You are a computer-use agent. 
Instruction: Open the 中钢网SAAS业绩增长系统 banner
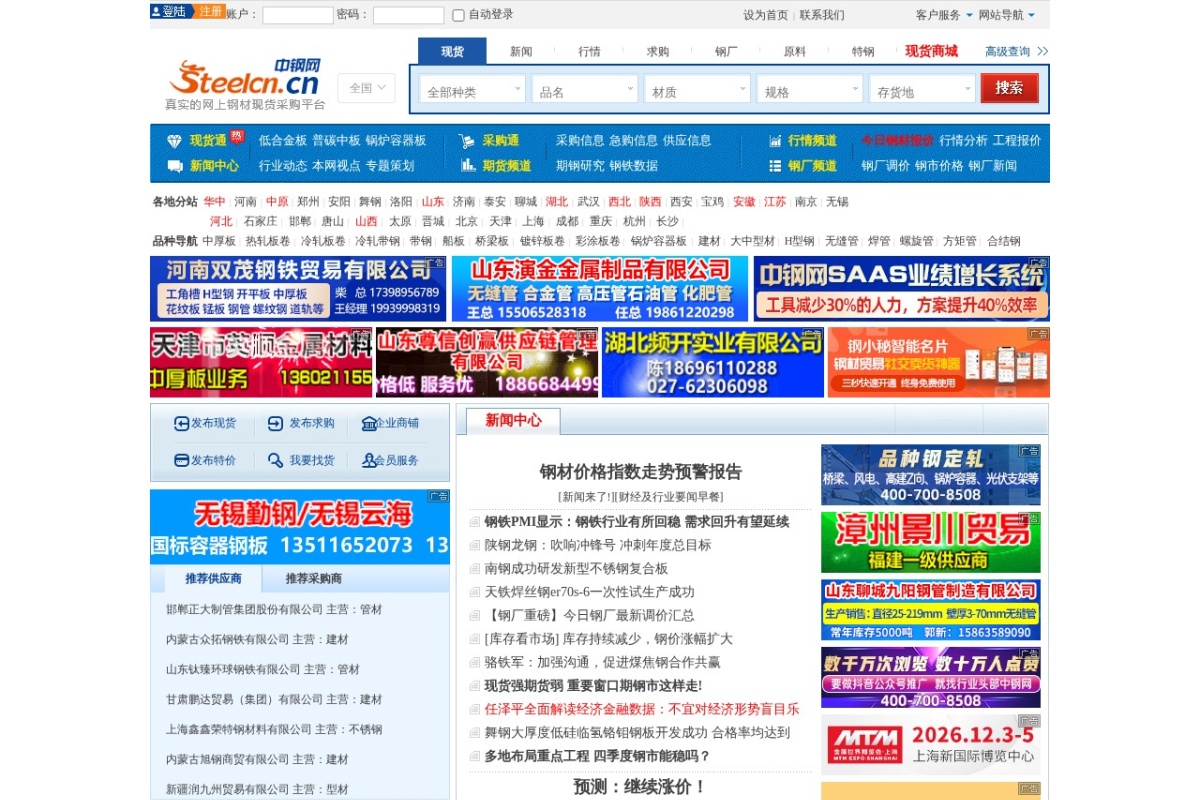tap(902, 289)
